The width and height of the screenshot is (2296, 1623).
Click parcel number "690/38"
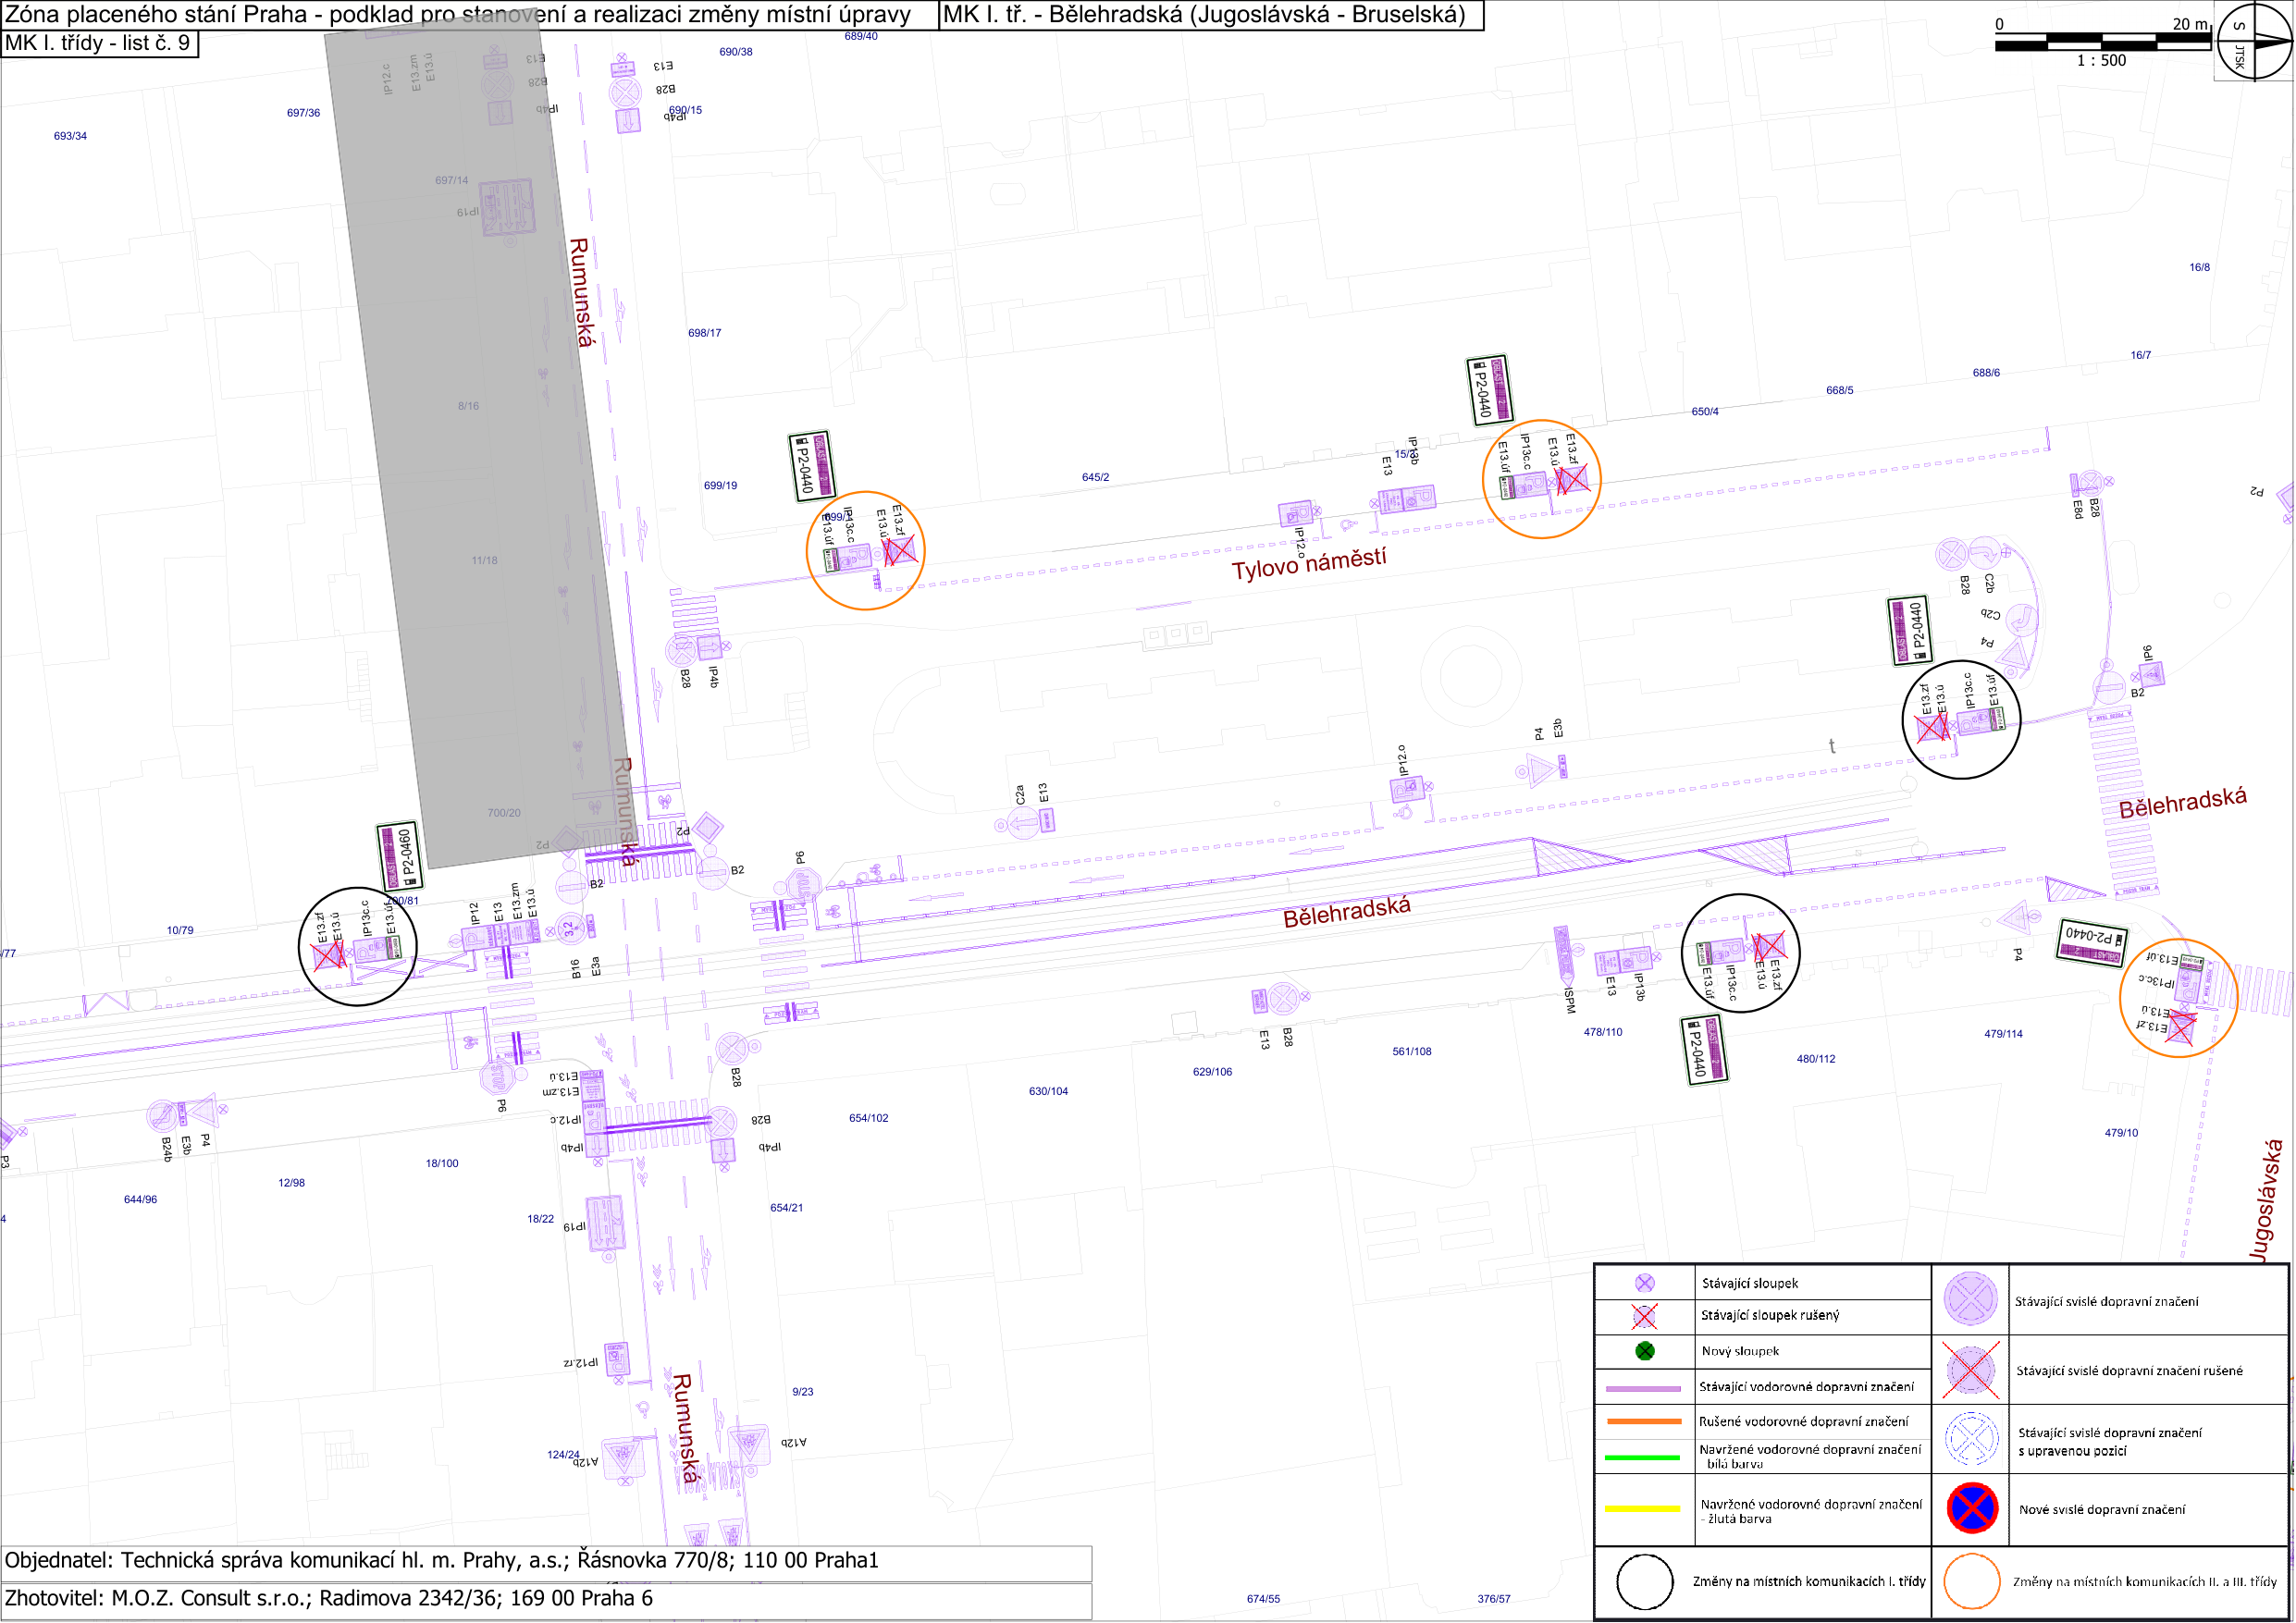click(736, 52)
